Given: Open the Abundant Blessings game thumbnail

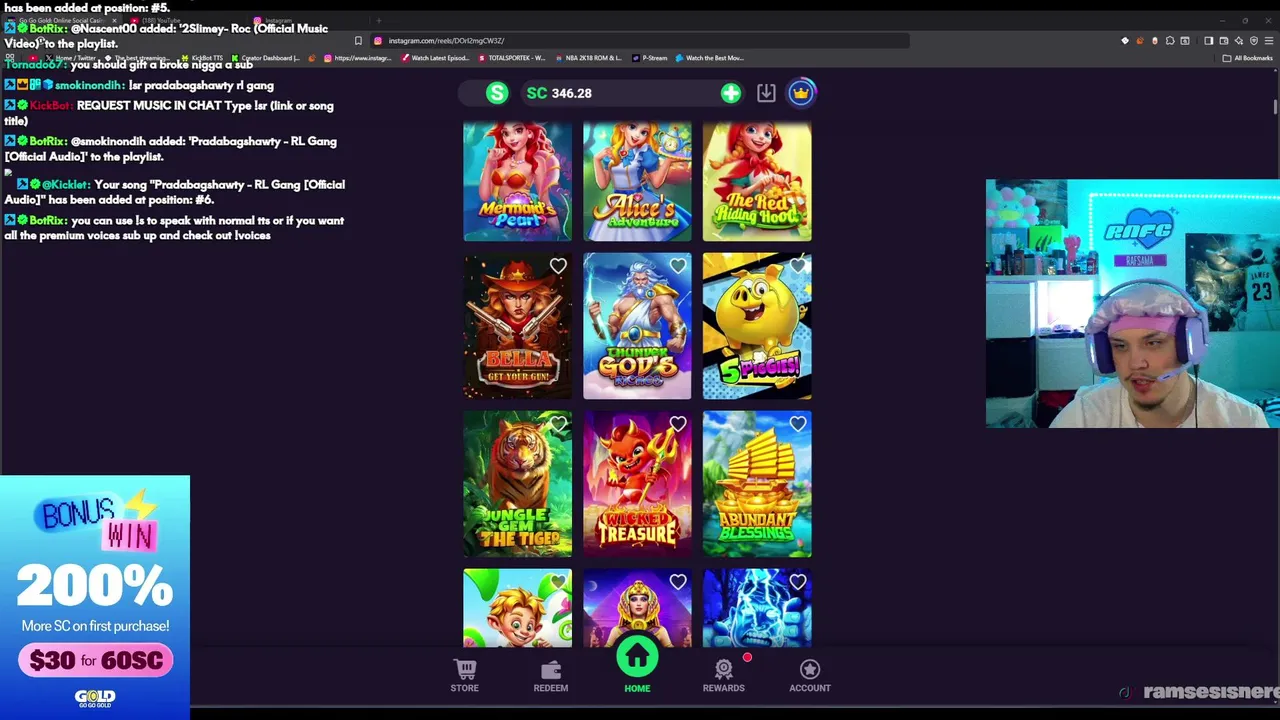Looking at the screenshot, I should pos(757,484).
